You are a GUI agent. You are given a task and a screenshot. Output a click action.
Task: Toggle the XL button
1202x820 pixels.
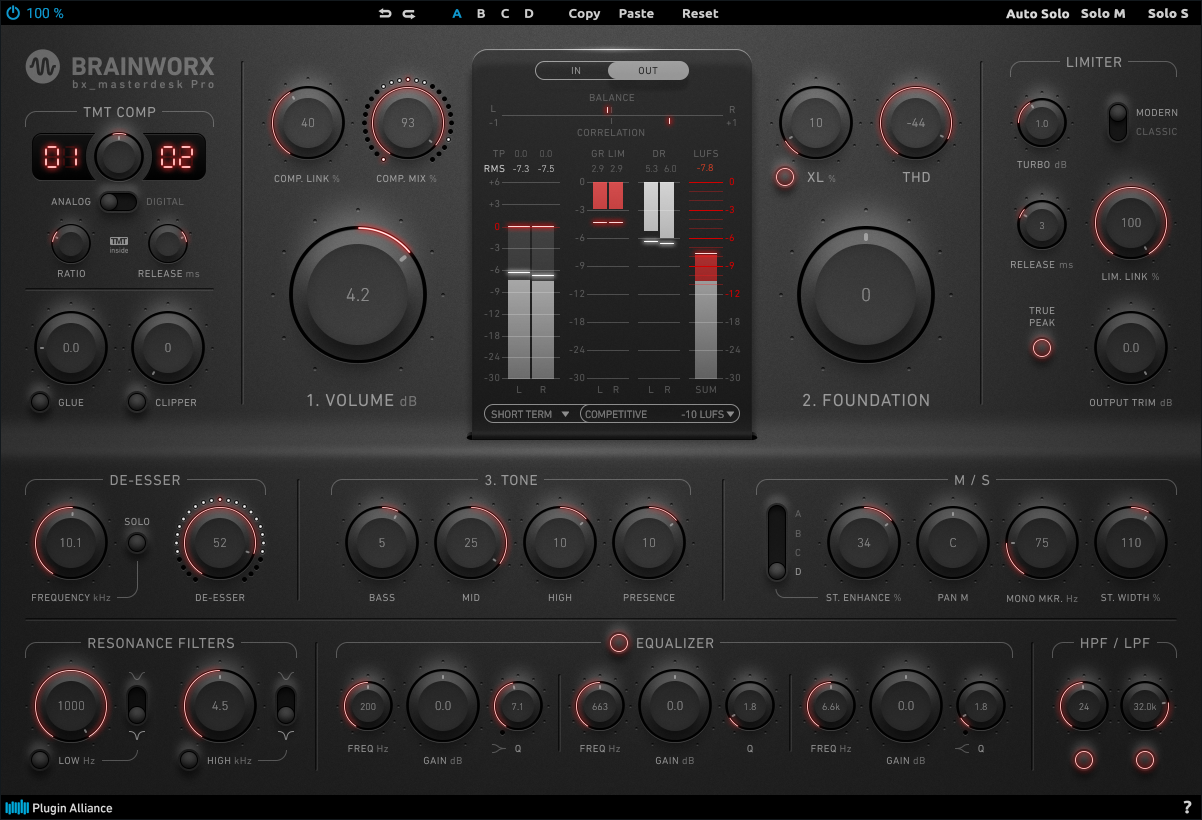click(x=785, y=177)
